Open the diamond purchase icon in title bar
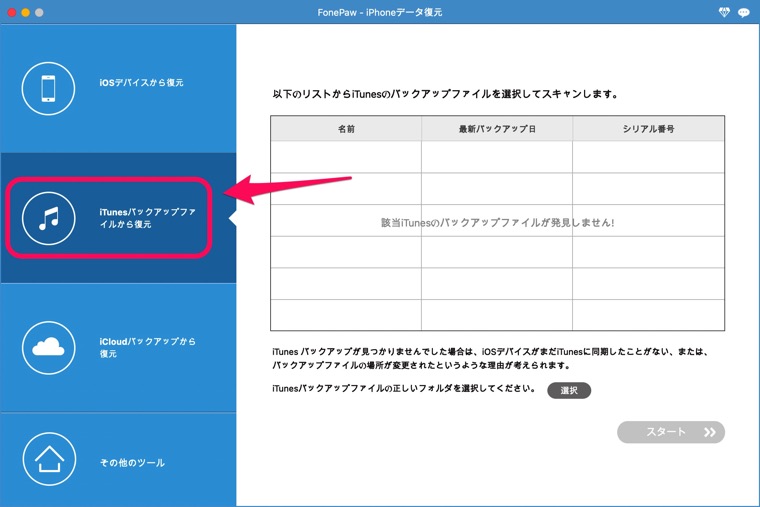The width and height of the screenshot is (760, 507). click(724, 13)
